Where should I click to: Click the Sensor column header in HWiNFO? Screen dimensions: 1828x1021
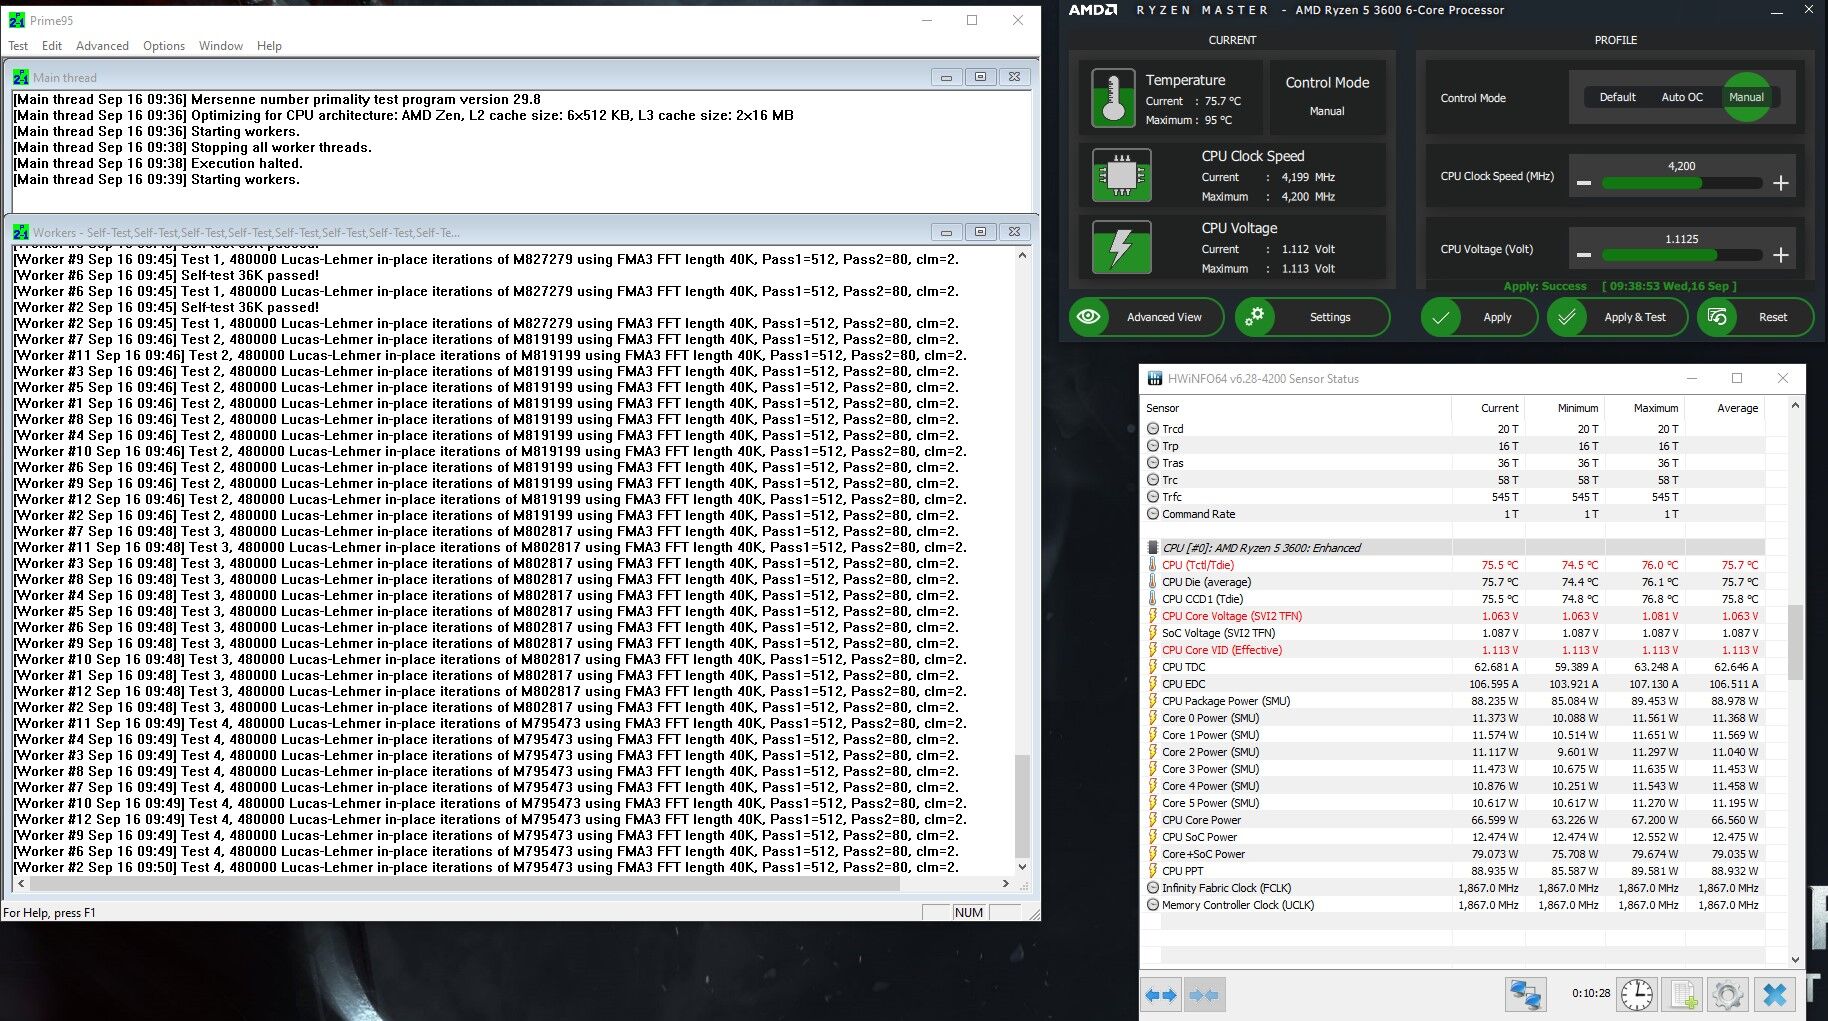click(x=1297, y=408)
